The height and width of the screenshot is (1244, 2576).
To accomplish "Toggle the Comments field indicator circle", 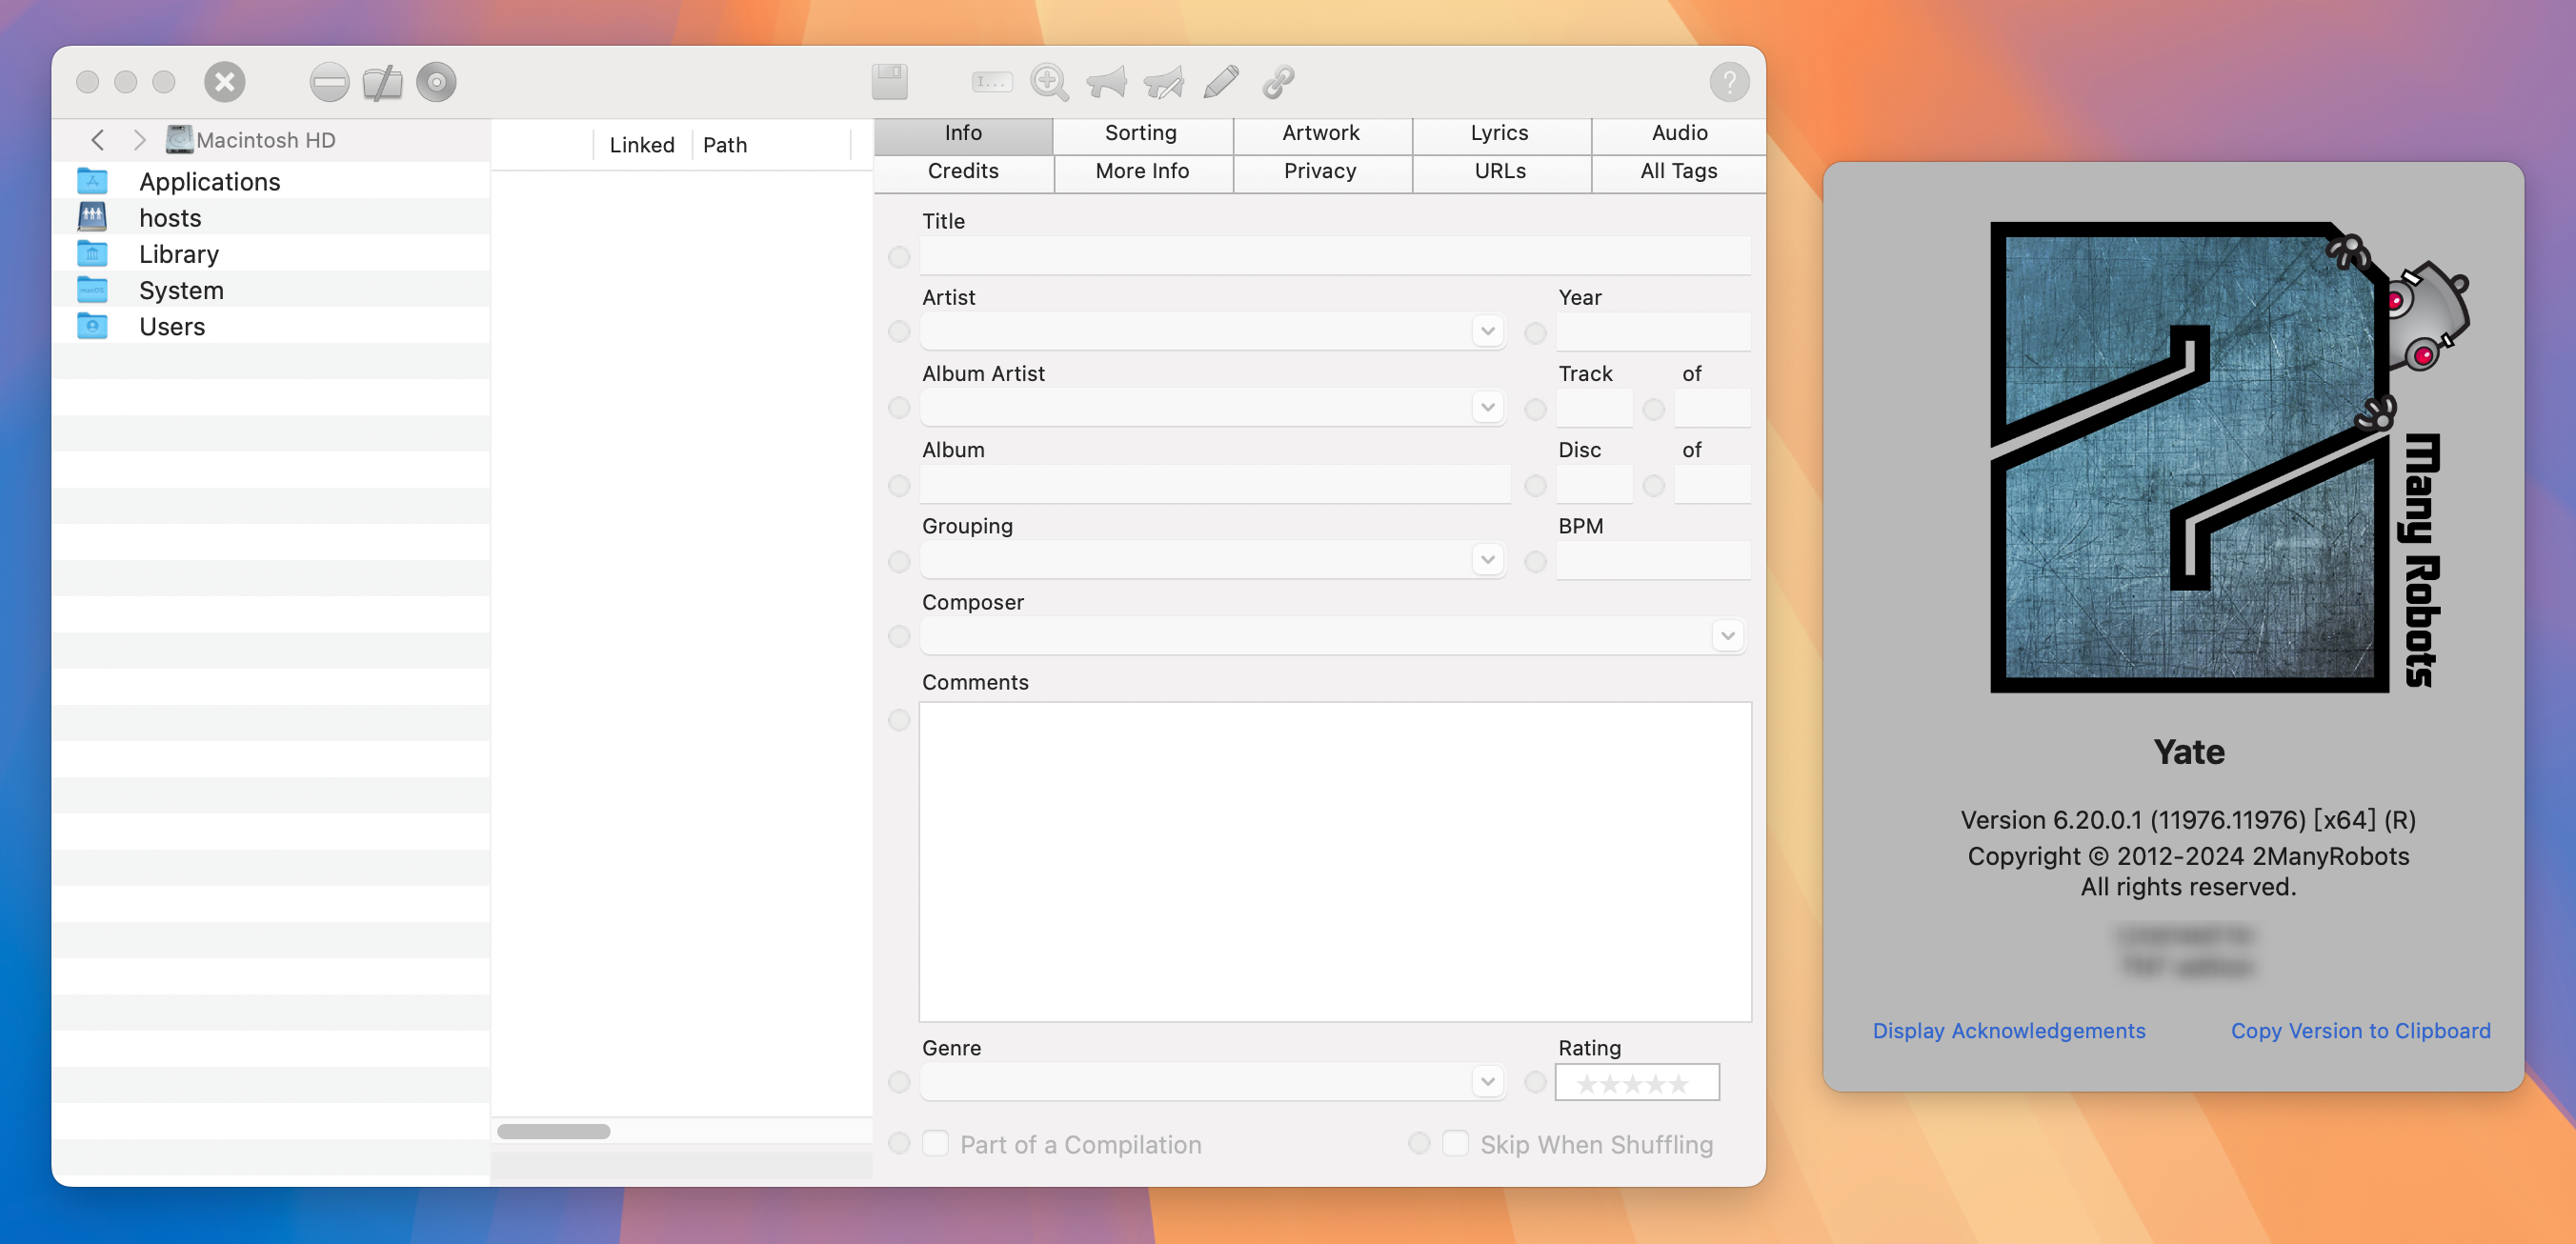I will click(x=899, y=720).
